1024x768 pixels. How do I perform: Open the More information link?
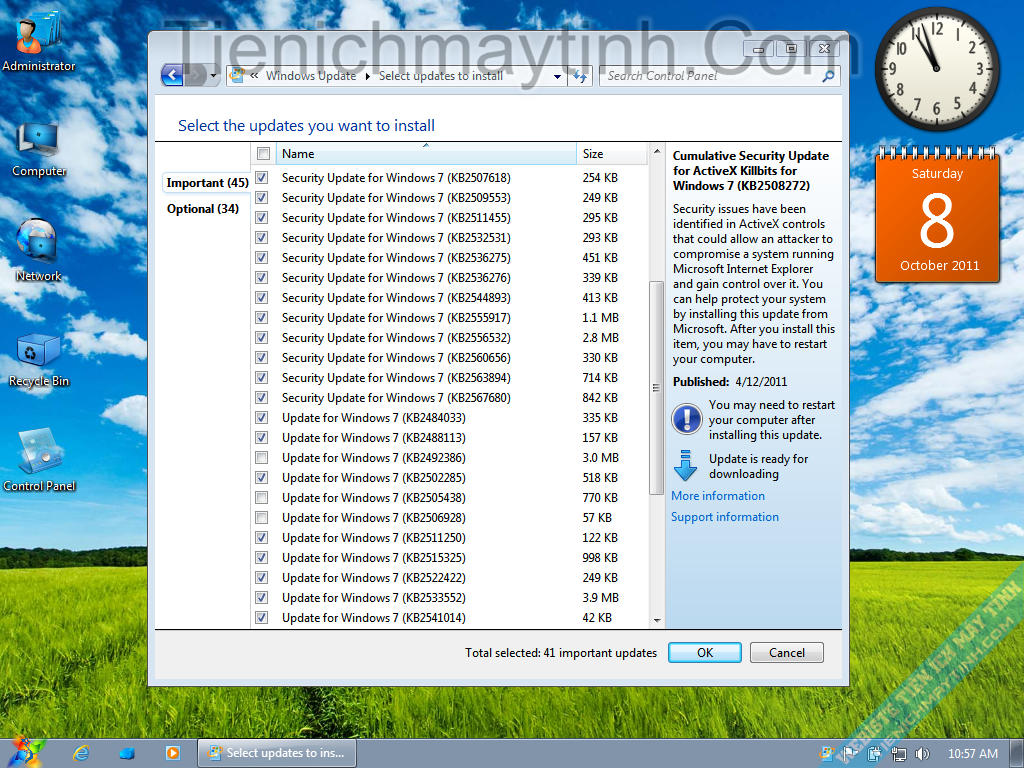click(x=718, y=496)
